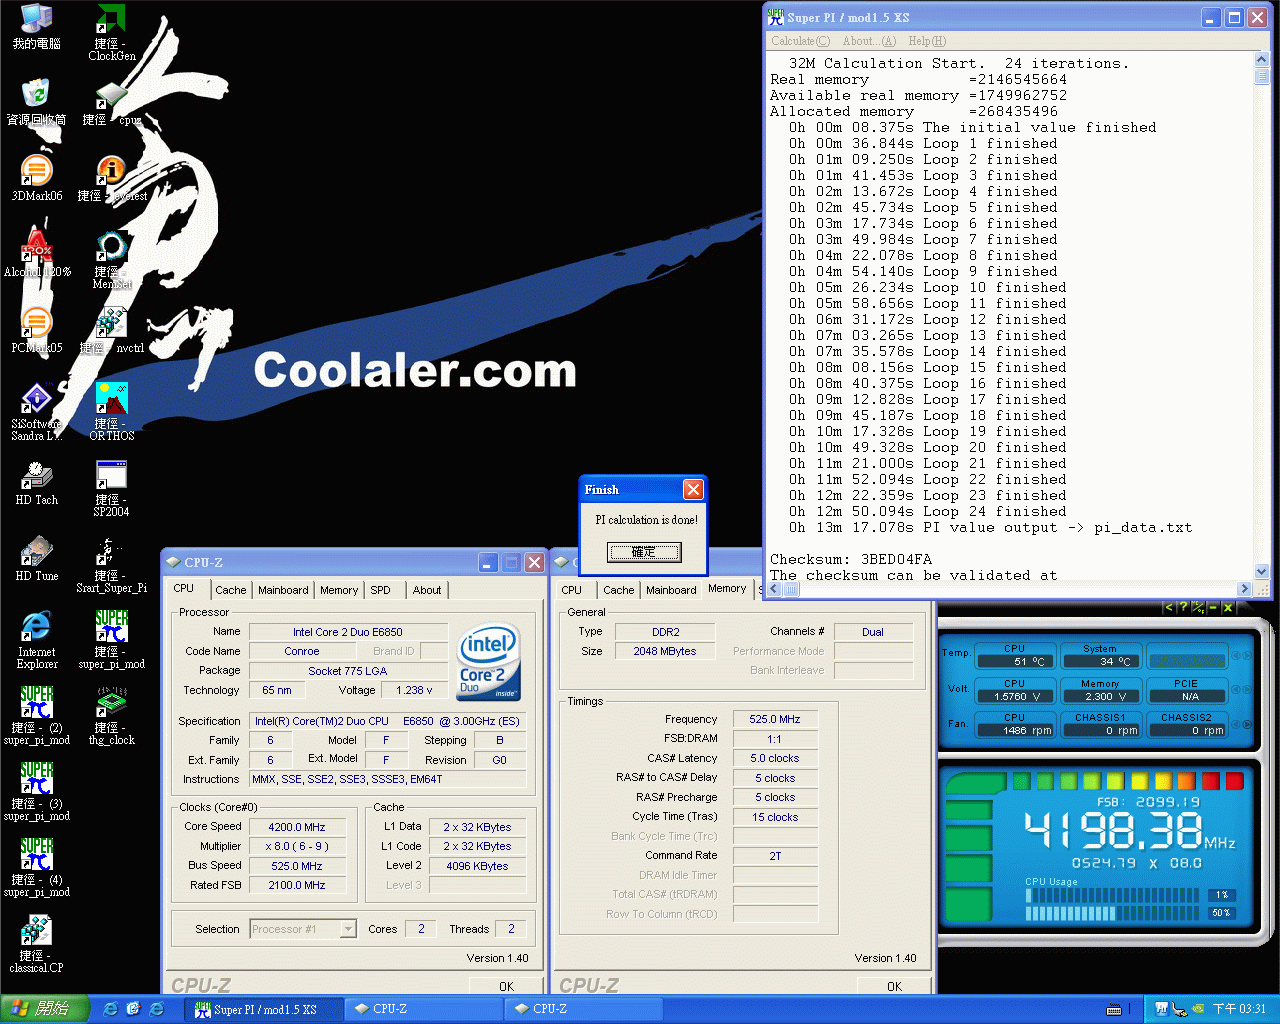The height and width of the screenshot is (1024, 1280).
Task: Toggle Celsius/Fahrenheit units on monitor widget
Action: [x=1198, y=607]
